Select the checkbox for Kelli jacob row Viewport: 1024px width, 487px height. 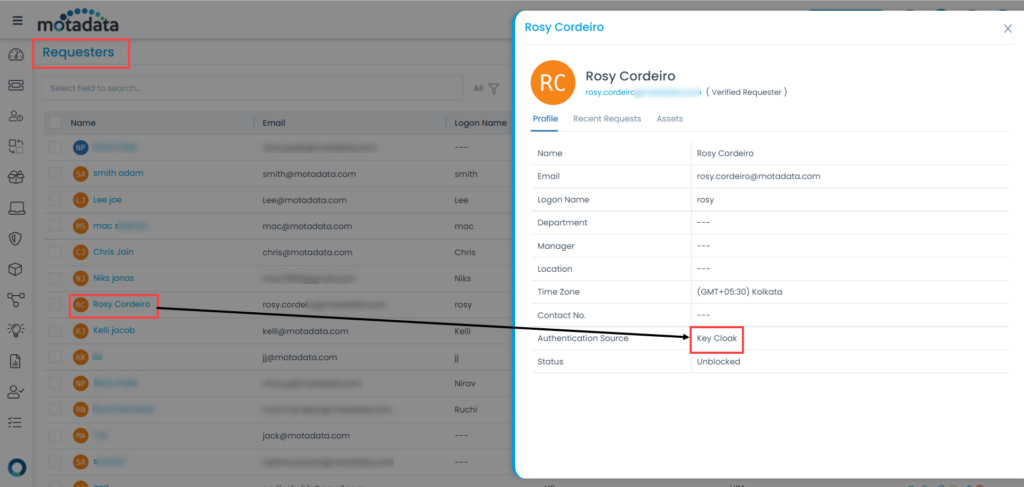(x=55, y=330)
